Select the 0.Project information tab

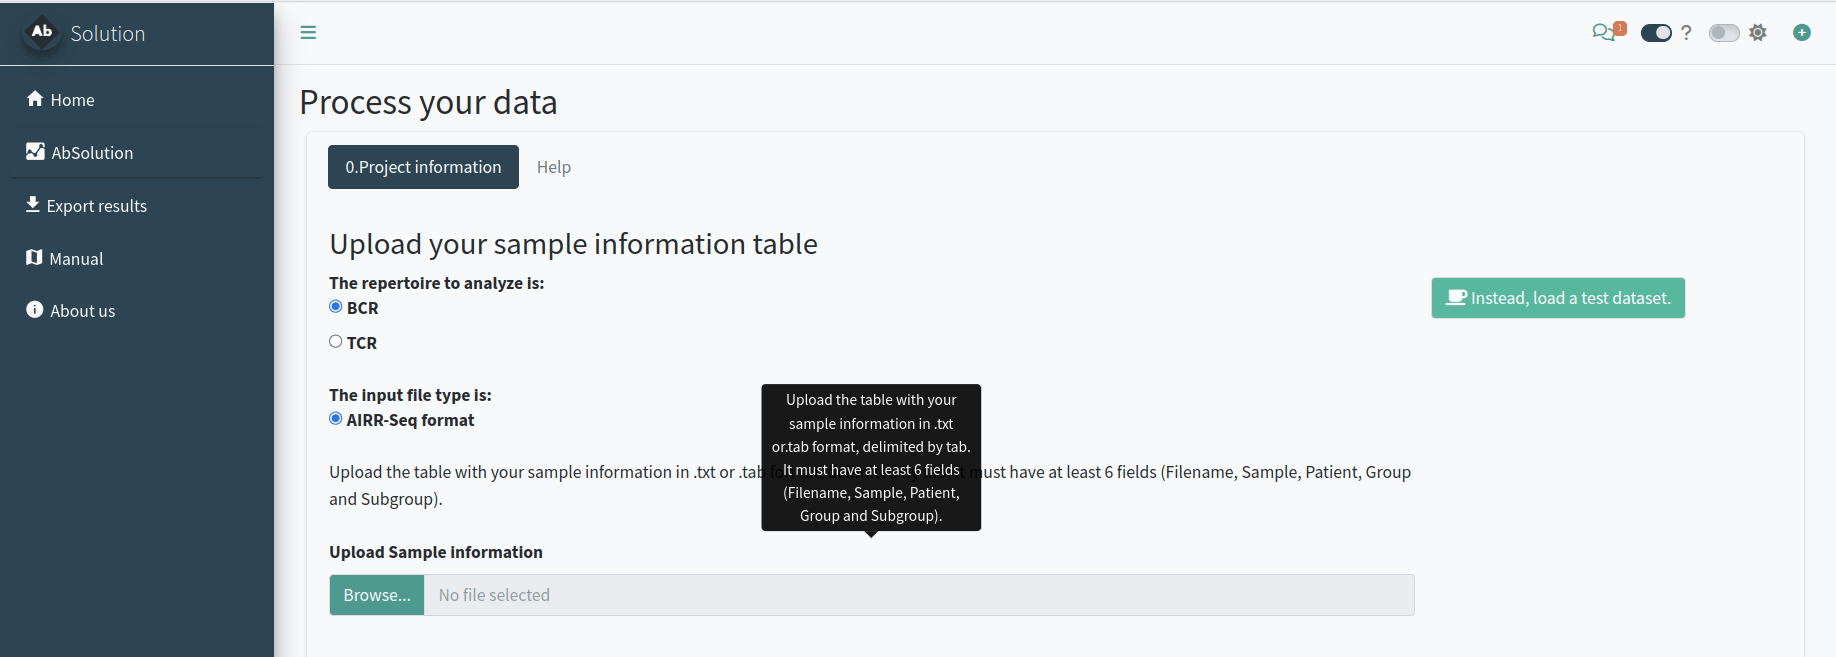[423, 167]
